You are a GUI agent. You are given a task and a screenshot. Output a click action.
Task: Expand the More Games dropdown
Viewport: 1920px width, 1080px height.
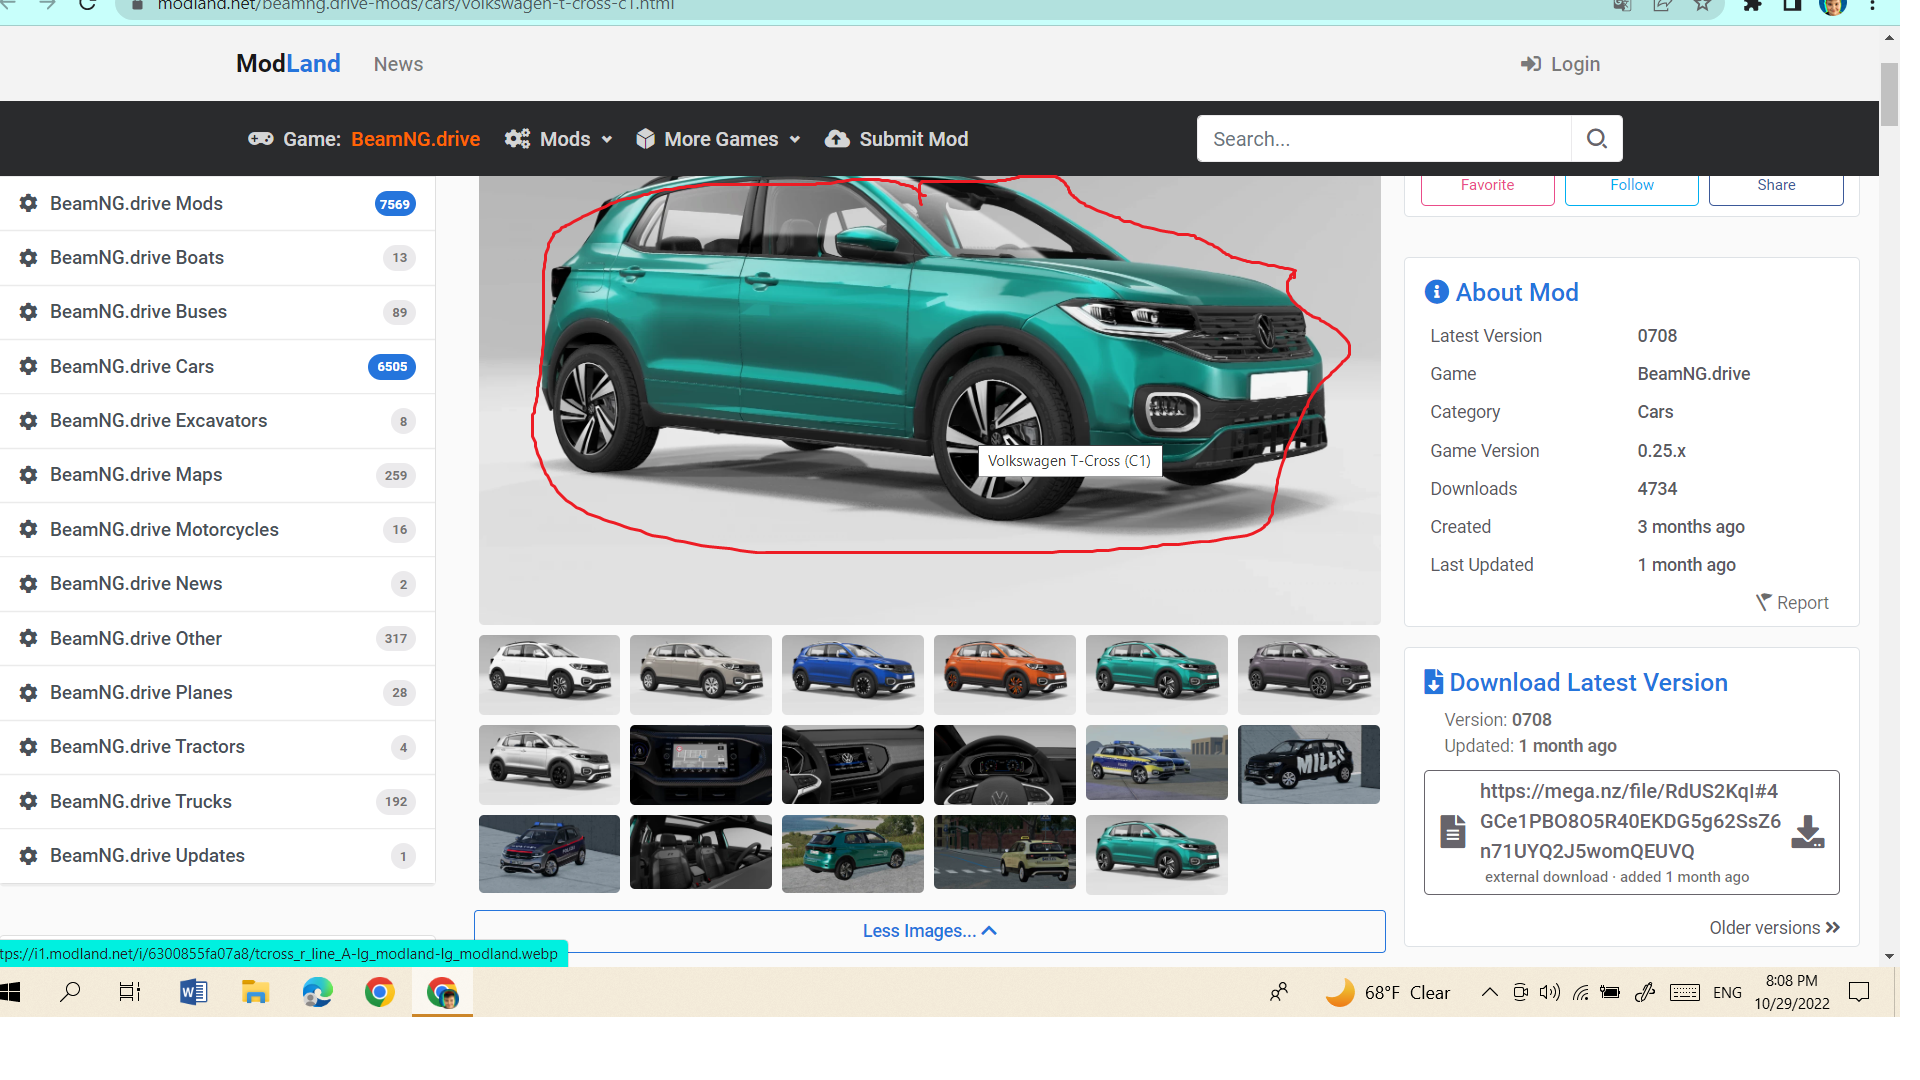(x=718, y=139)
